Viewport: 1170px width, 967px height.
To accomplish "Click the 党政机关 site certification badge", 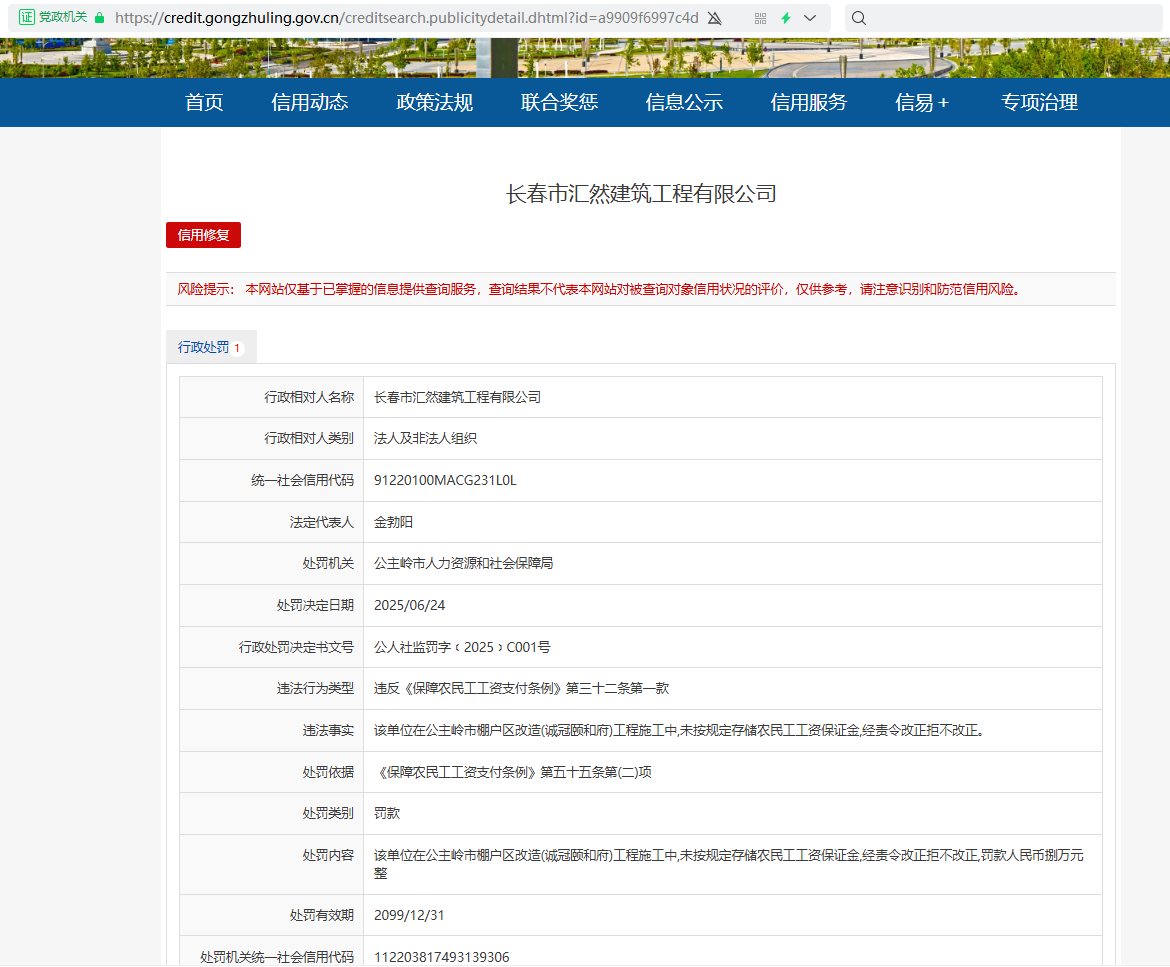I will (x=53, y=18).
